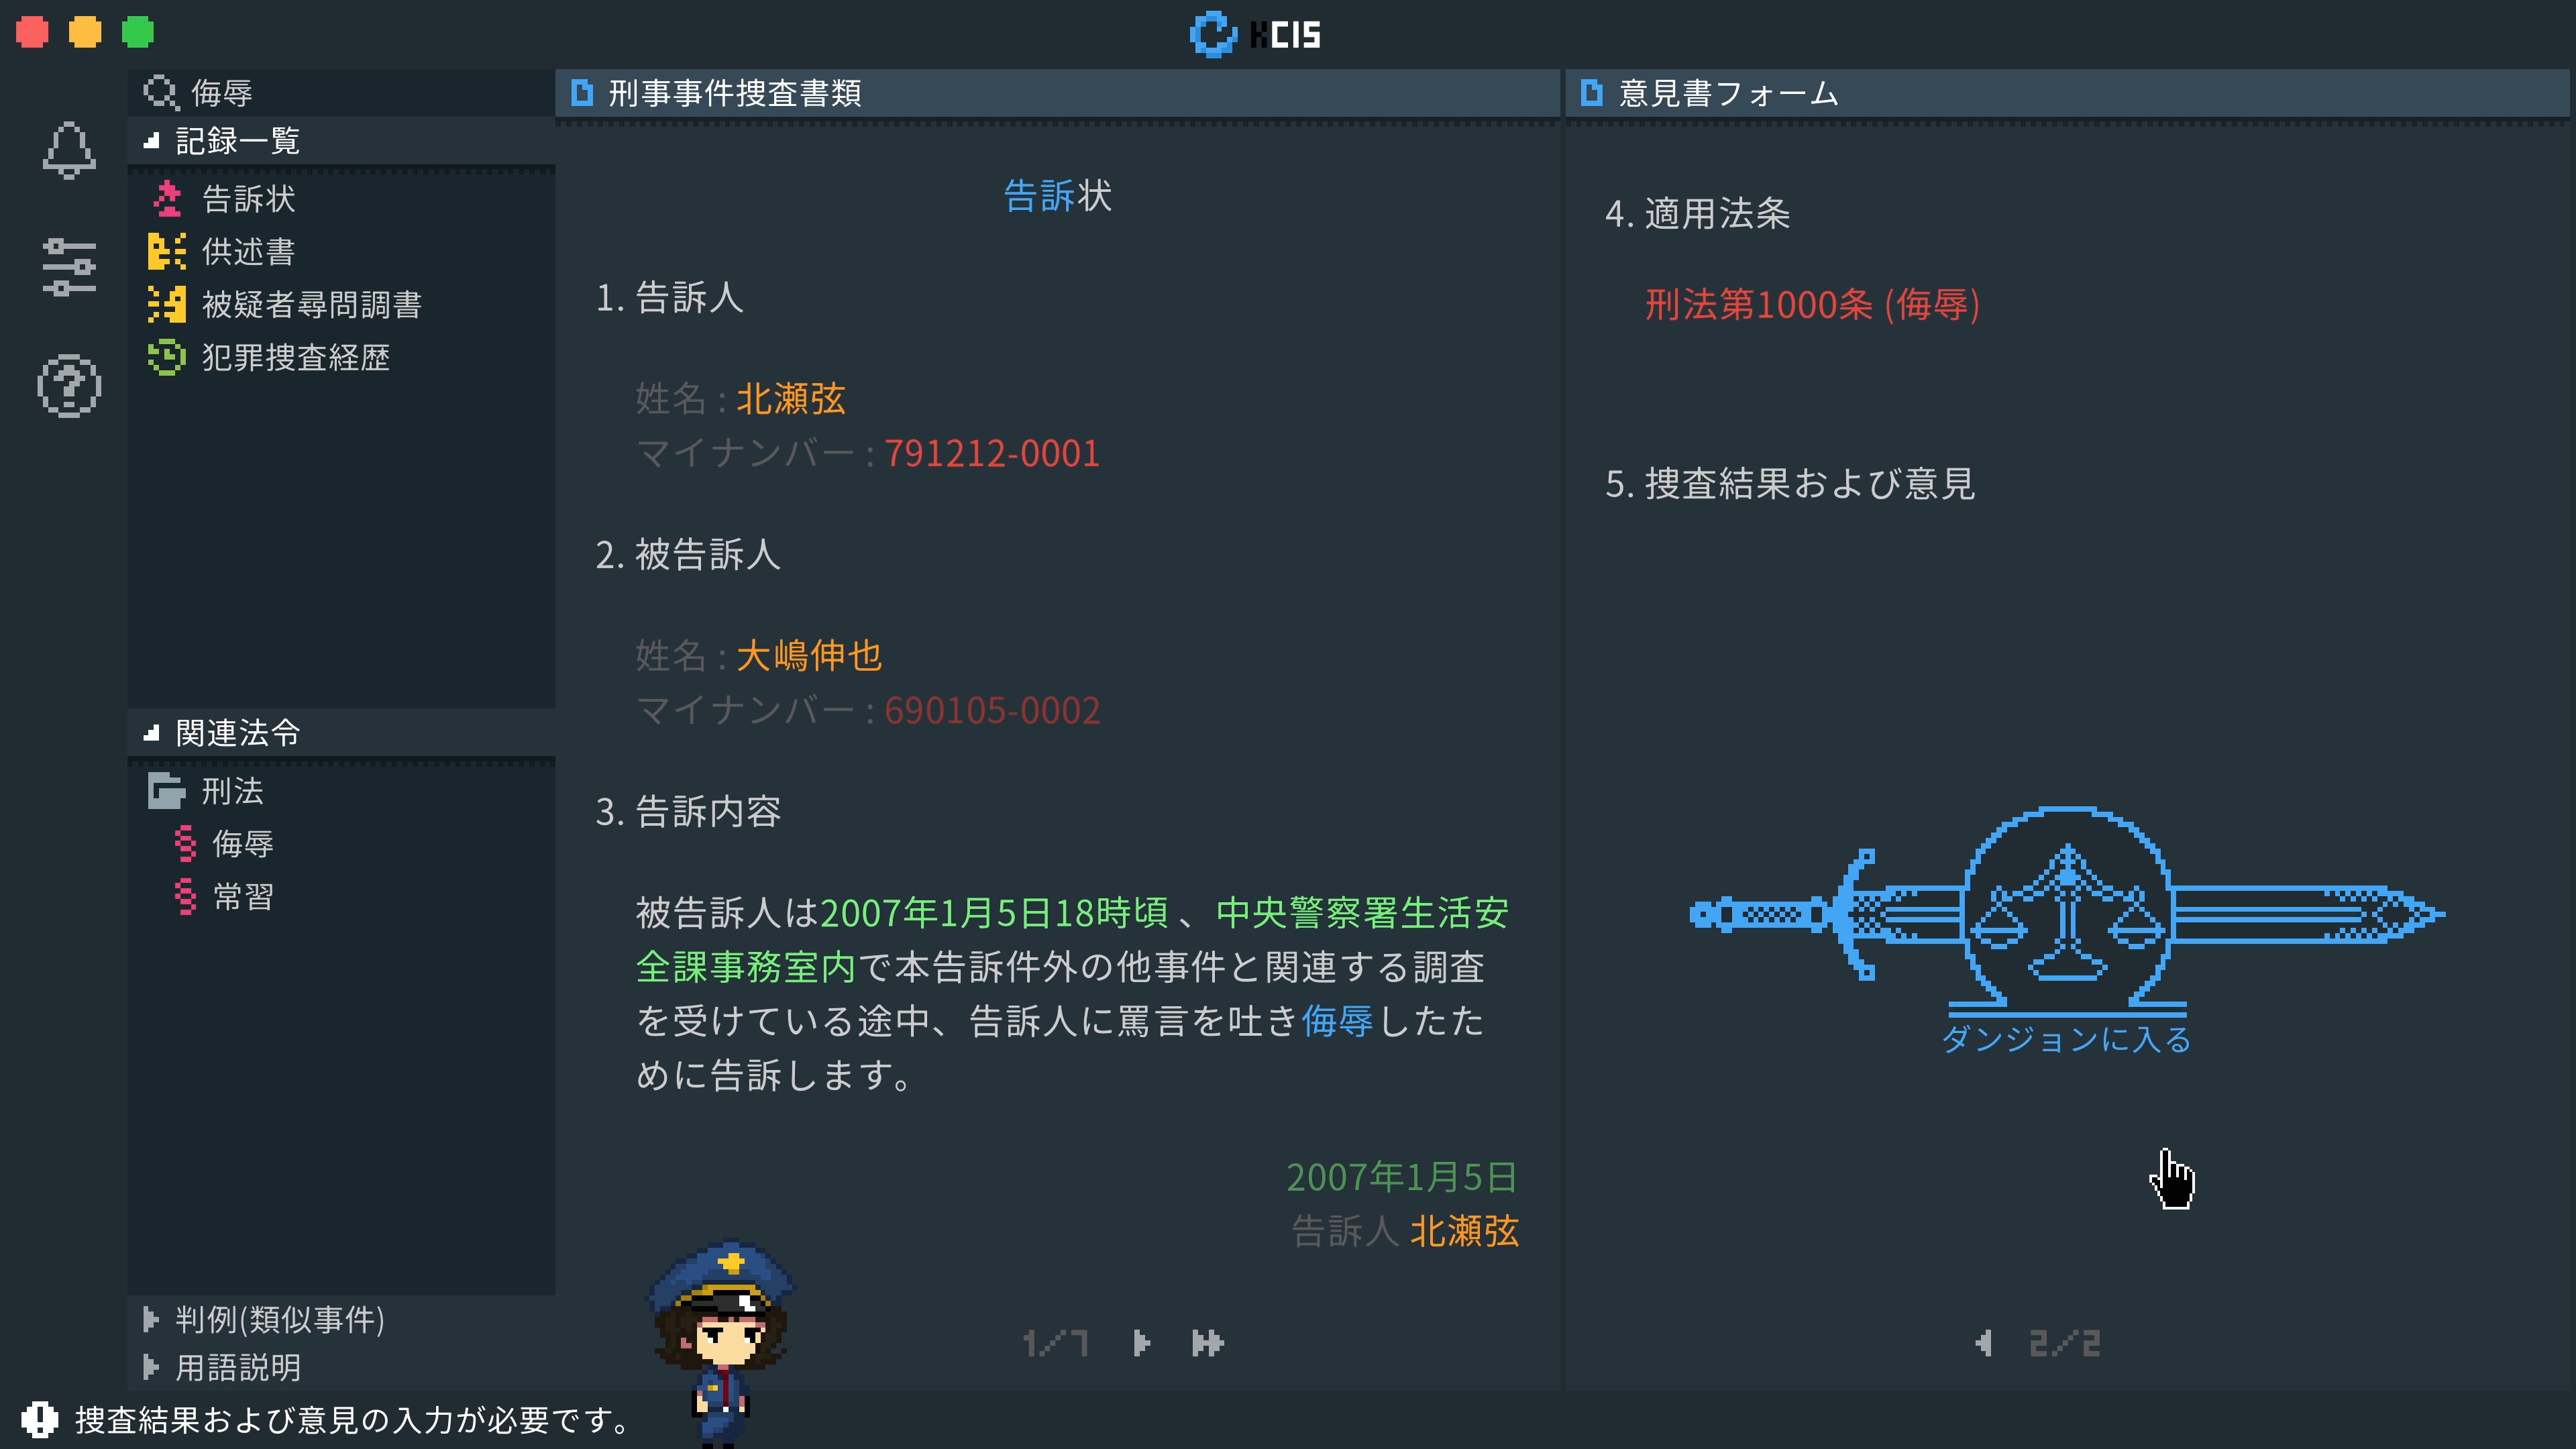Click ダンジョンに入る sword emblem
Viewport: 2576px width, 1449px height.
pos(2067,930)
